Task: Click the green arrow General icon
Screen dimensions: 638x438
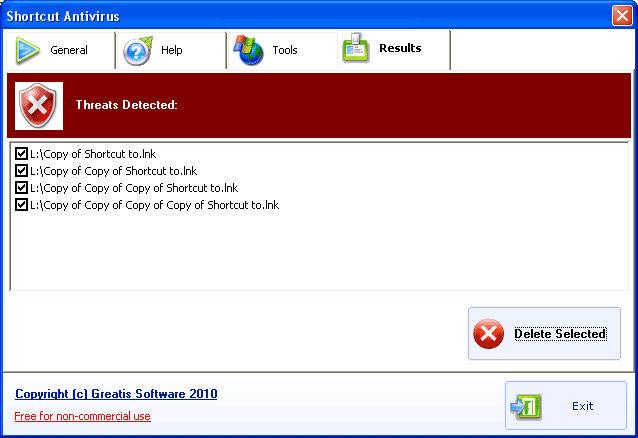Action: click(x=28, y=50)
